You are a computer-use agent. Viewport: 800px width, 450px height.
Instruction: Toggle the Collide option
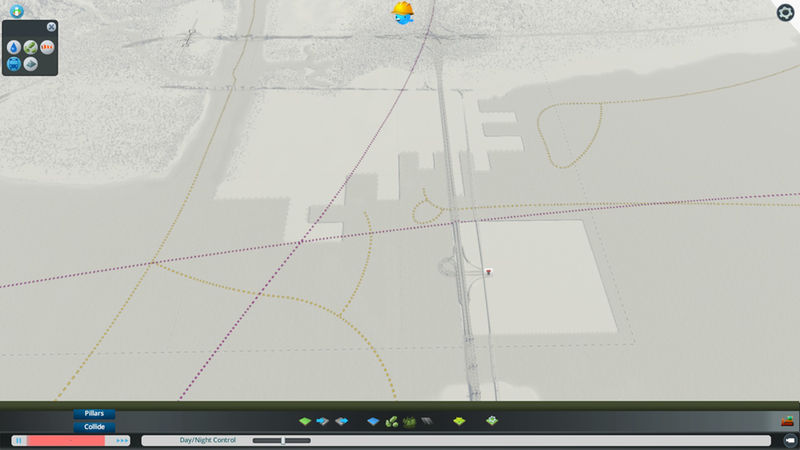pyautogui.click(x=94, y=427)
